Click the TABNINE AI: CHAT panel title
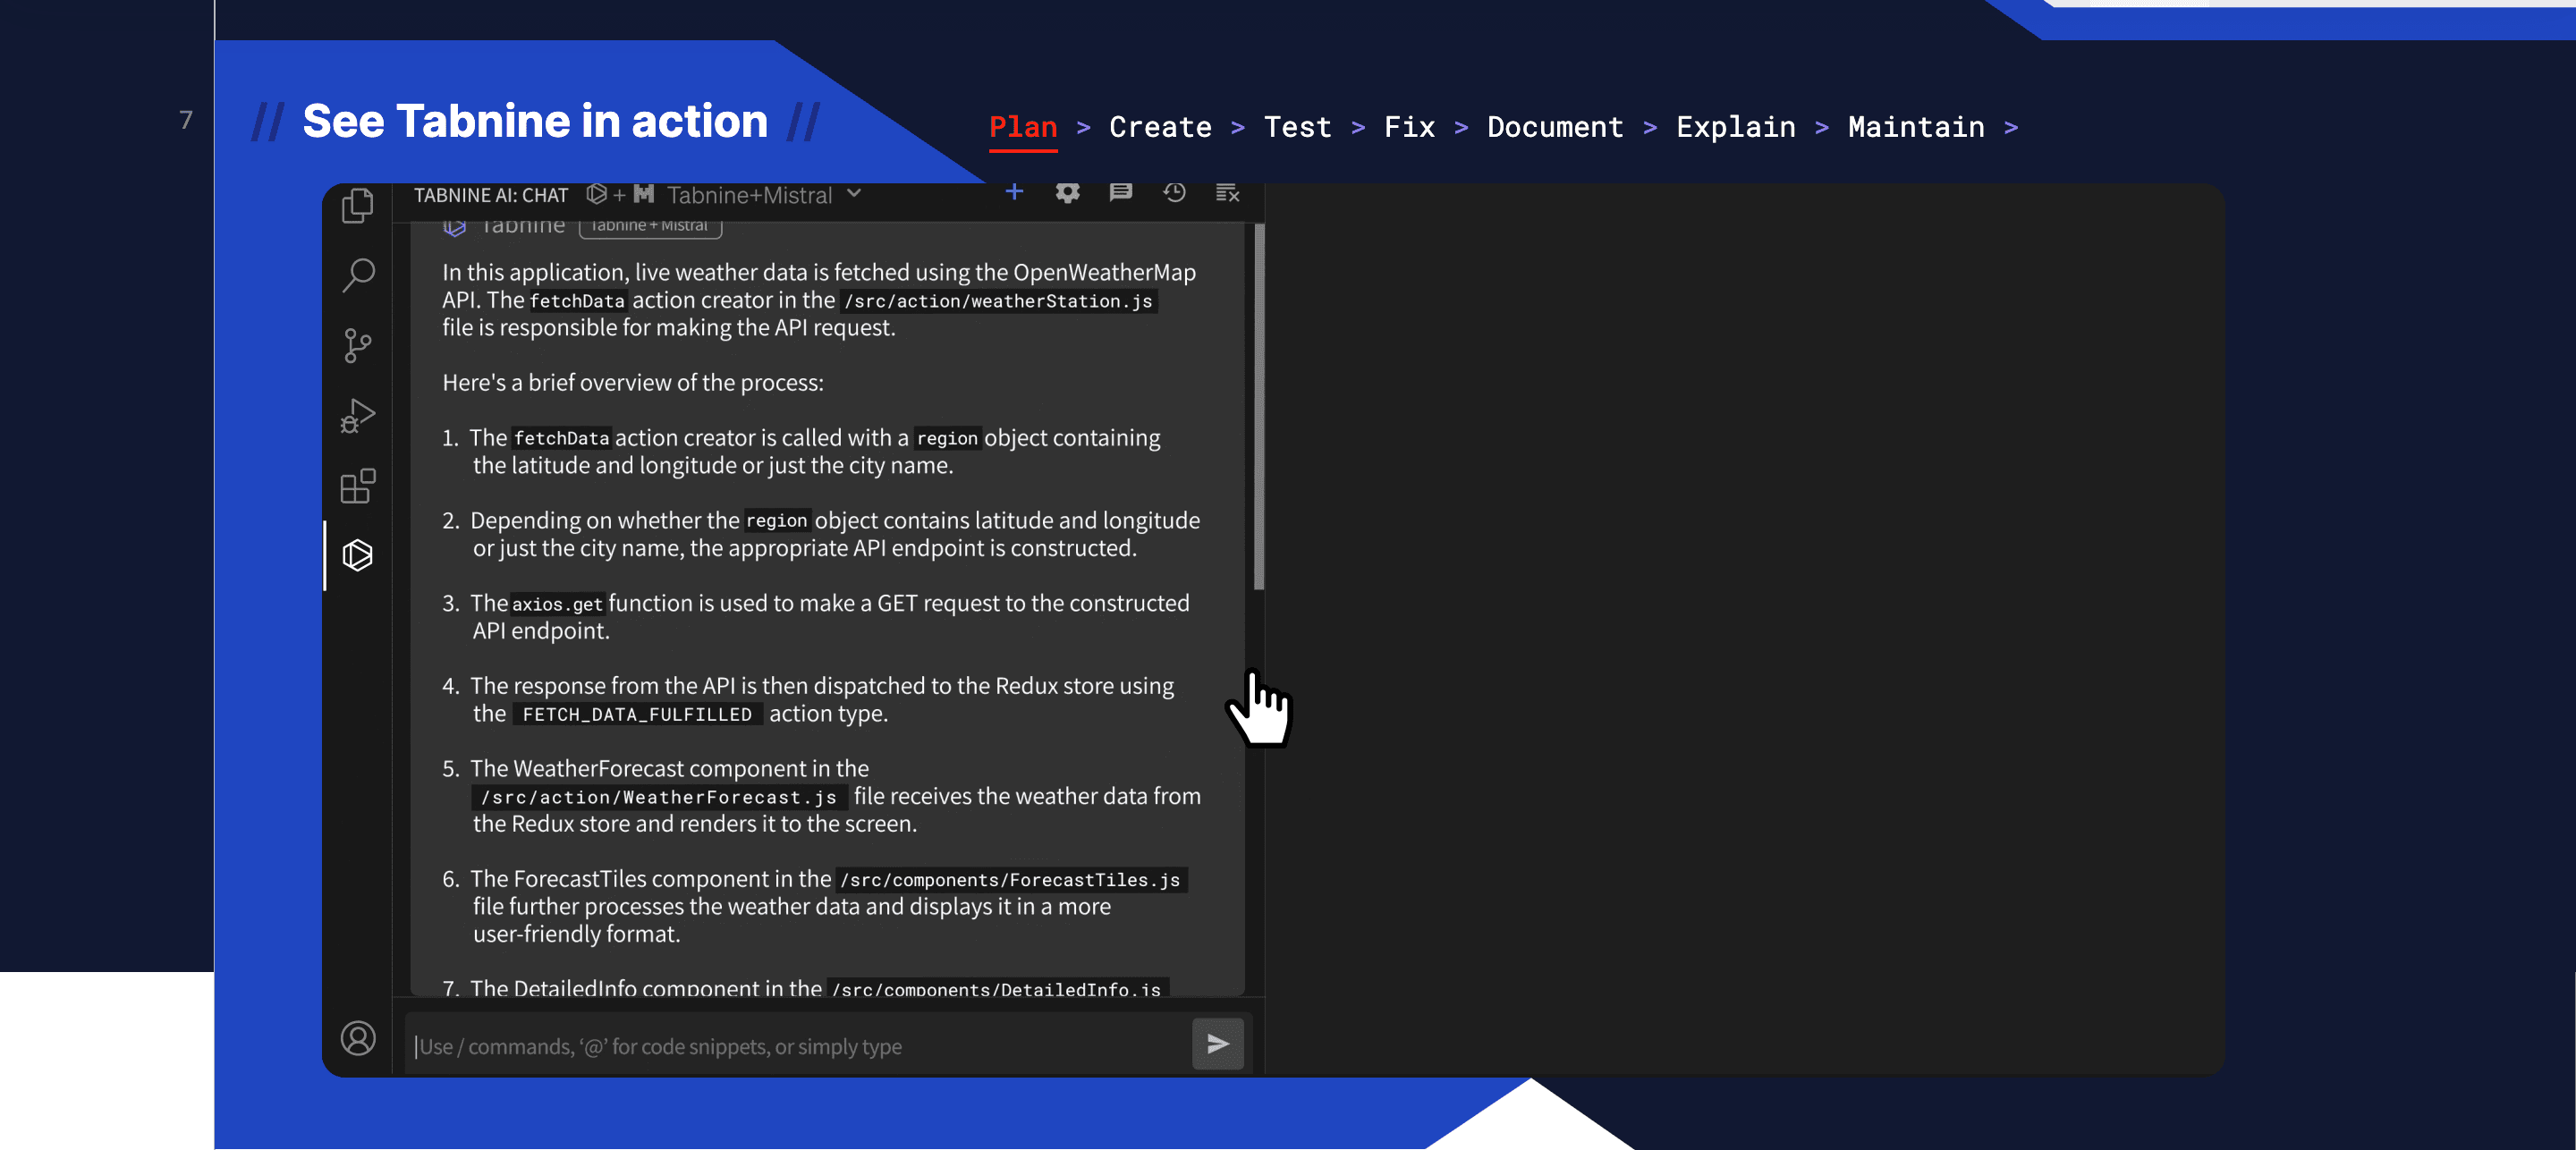The width and height of the screenshot is (2576, 1150). pos(491,195)
